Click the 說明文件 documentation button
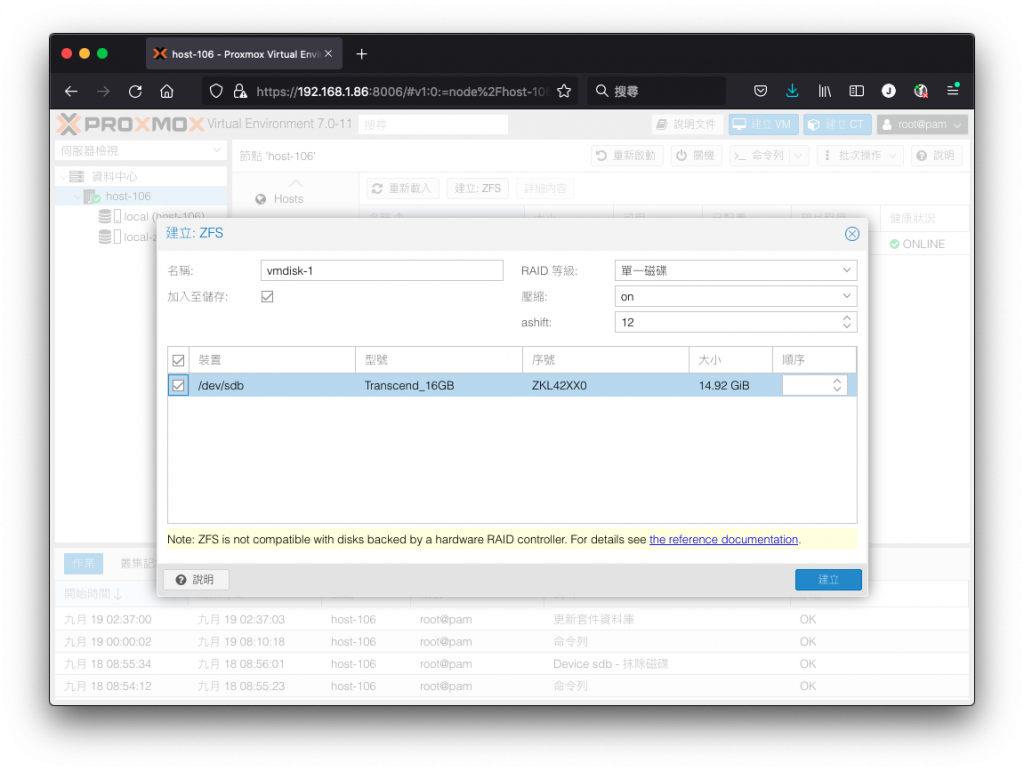 click(x=686, y=125)
